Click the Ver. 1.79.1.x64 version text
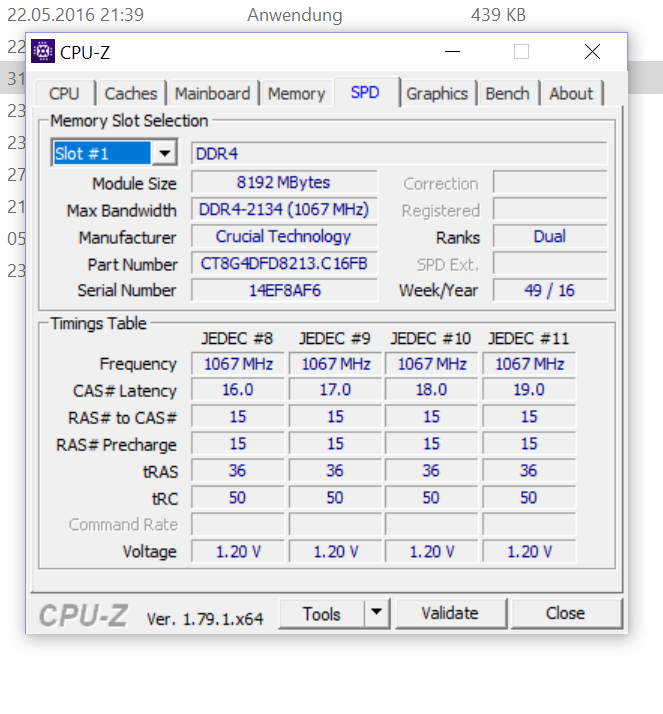 (x=205, y=618)
